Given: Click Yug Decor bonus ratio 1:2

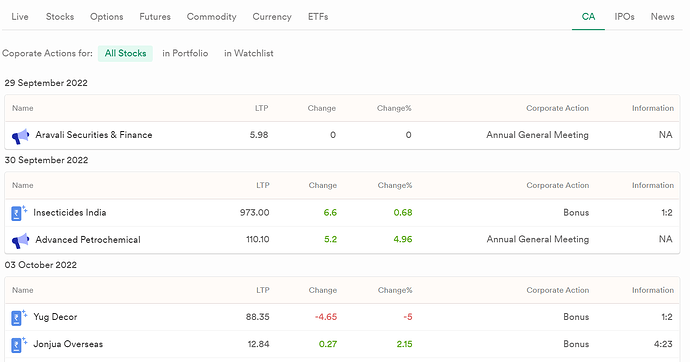Looking at the screenshot, I should click(x=667, y=317).
